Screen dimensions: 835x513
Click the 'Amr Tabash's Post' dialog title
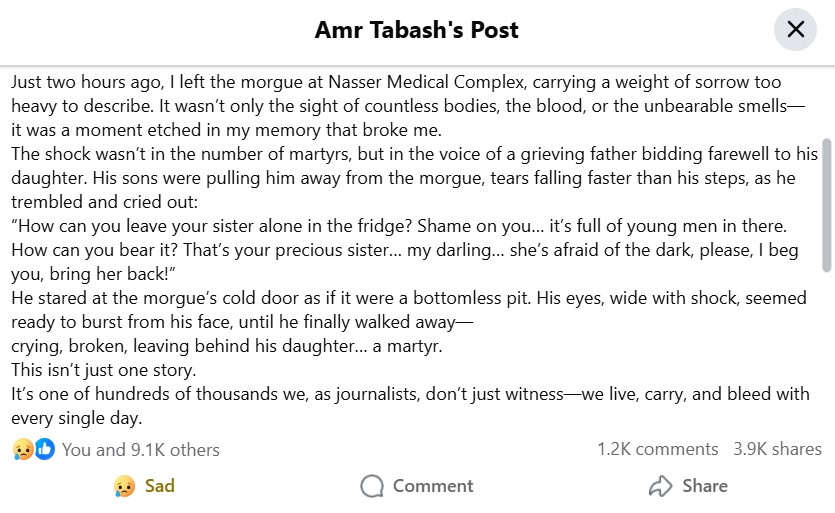[x=416, y=30]
